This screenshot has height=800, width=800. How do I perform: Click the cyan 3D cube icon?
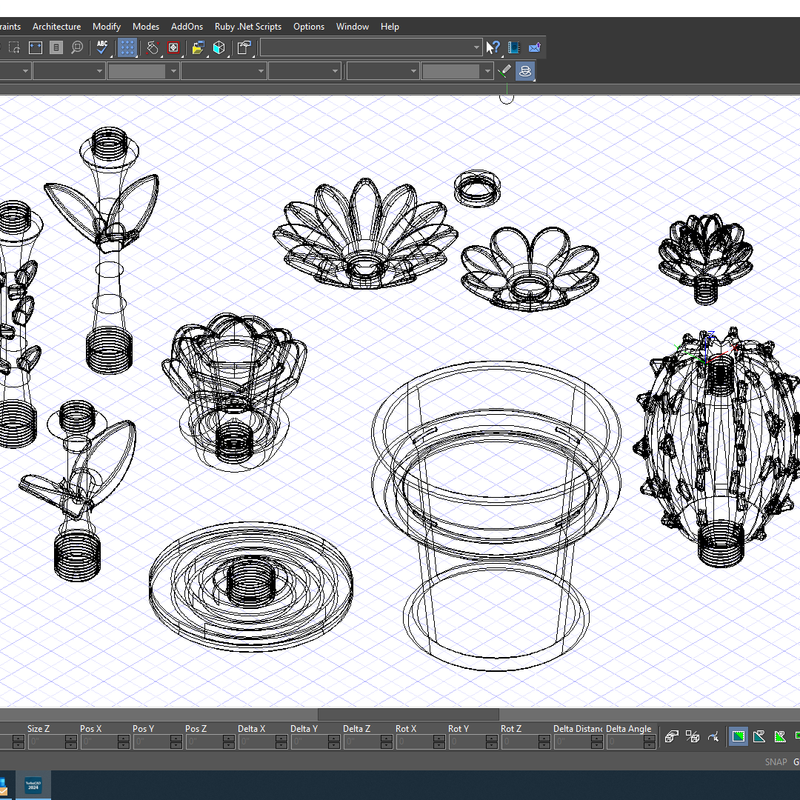[219, 47]
